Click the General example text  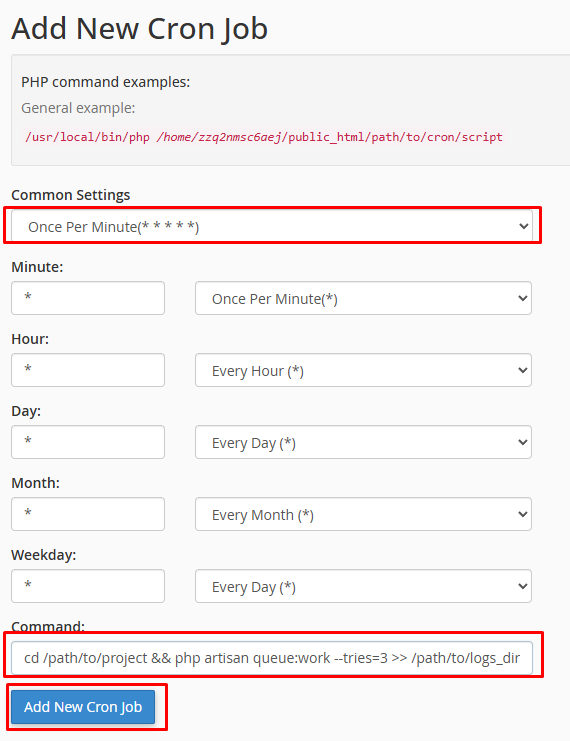(x=78, y=108)
